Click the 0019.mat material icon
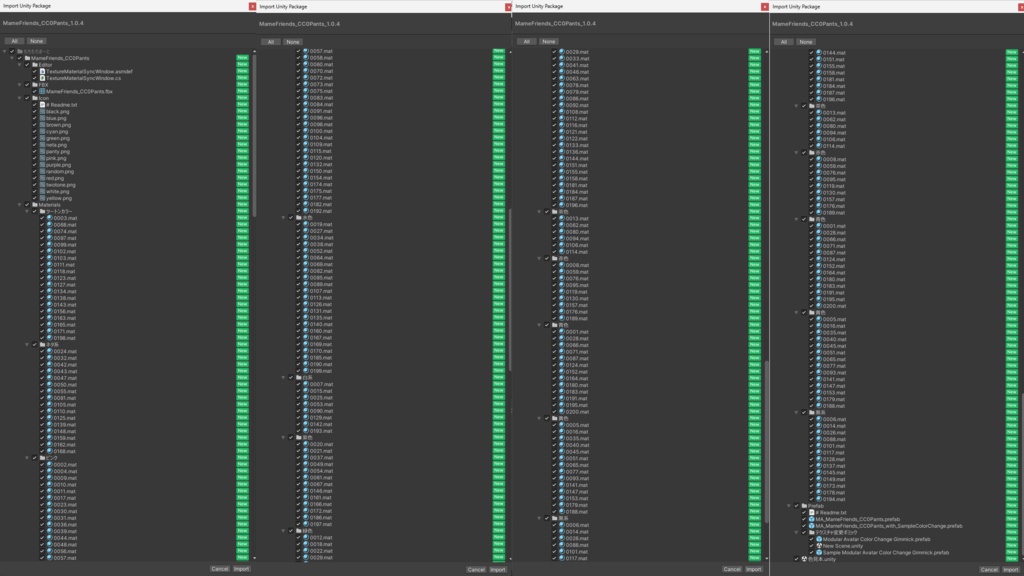 point(306,224)
